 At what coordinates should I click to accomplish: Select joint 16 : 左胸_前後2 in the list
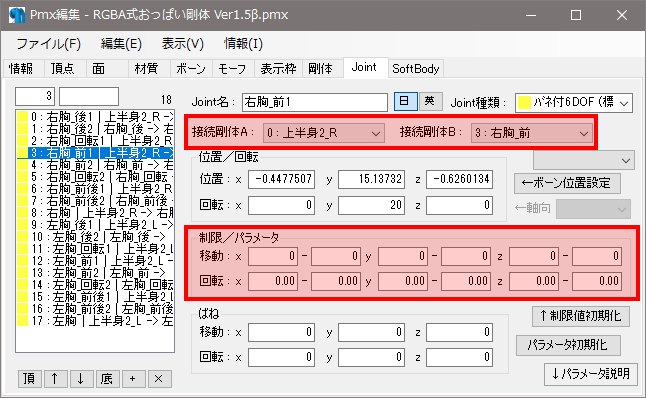(x=95, y=309)
